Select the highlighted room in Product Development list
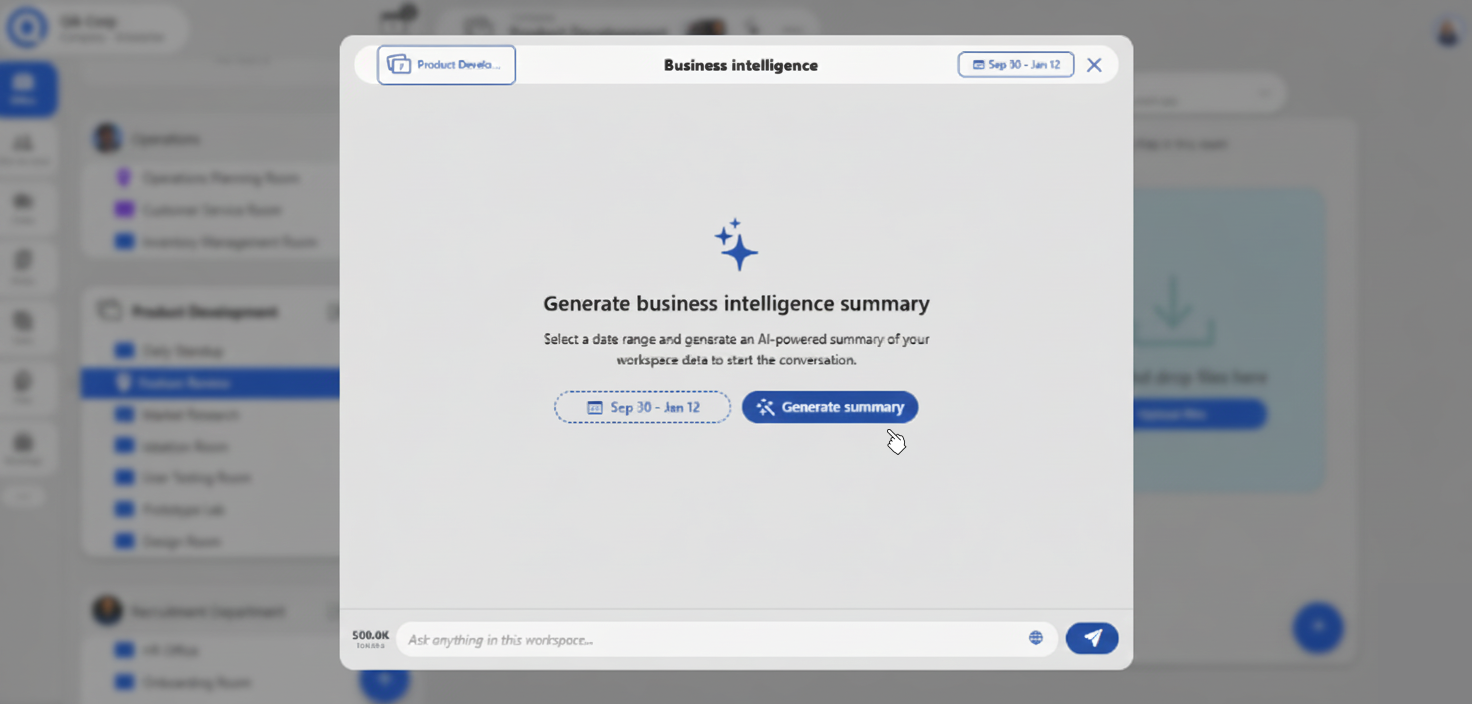Viewport: 1472px width, 704px height. pos(210,382)
